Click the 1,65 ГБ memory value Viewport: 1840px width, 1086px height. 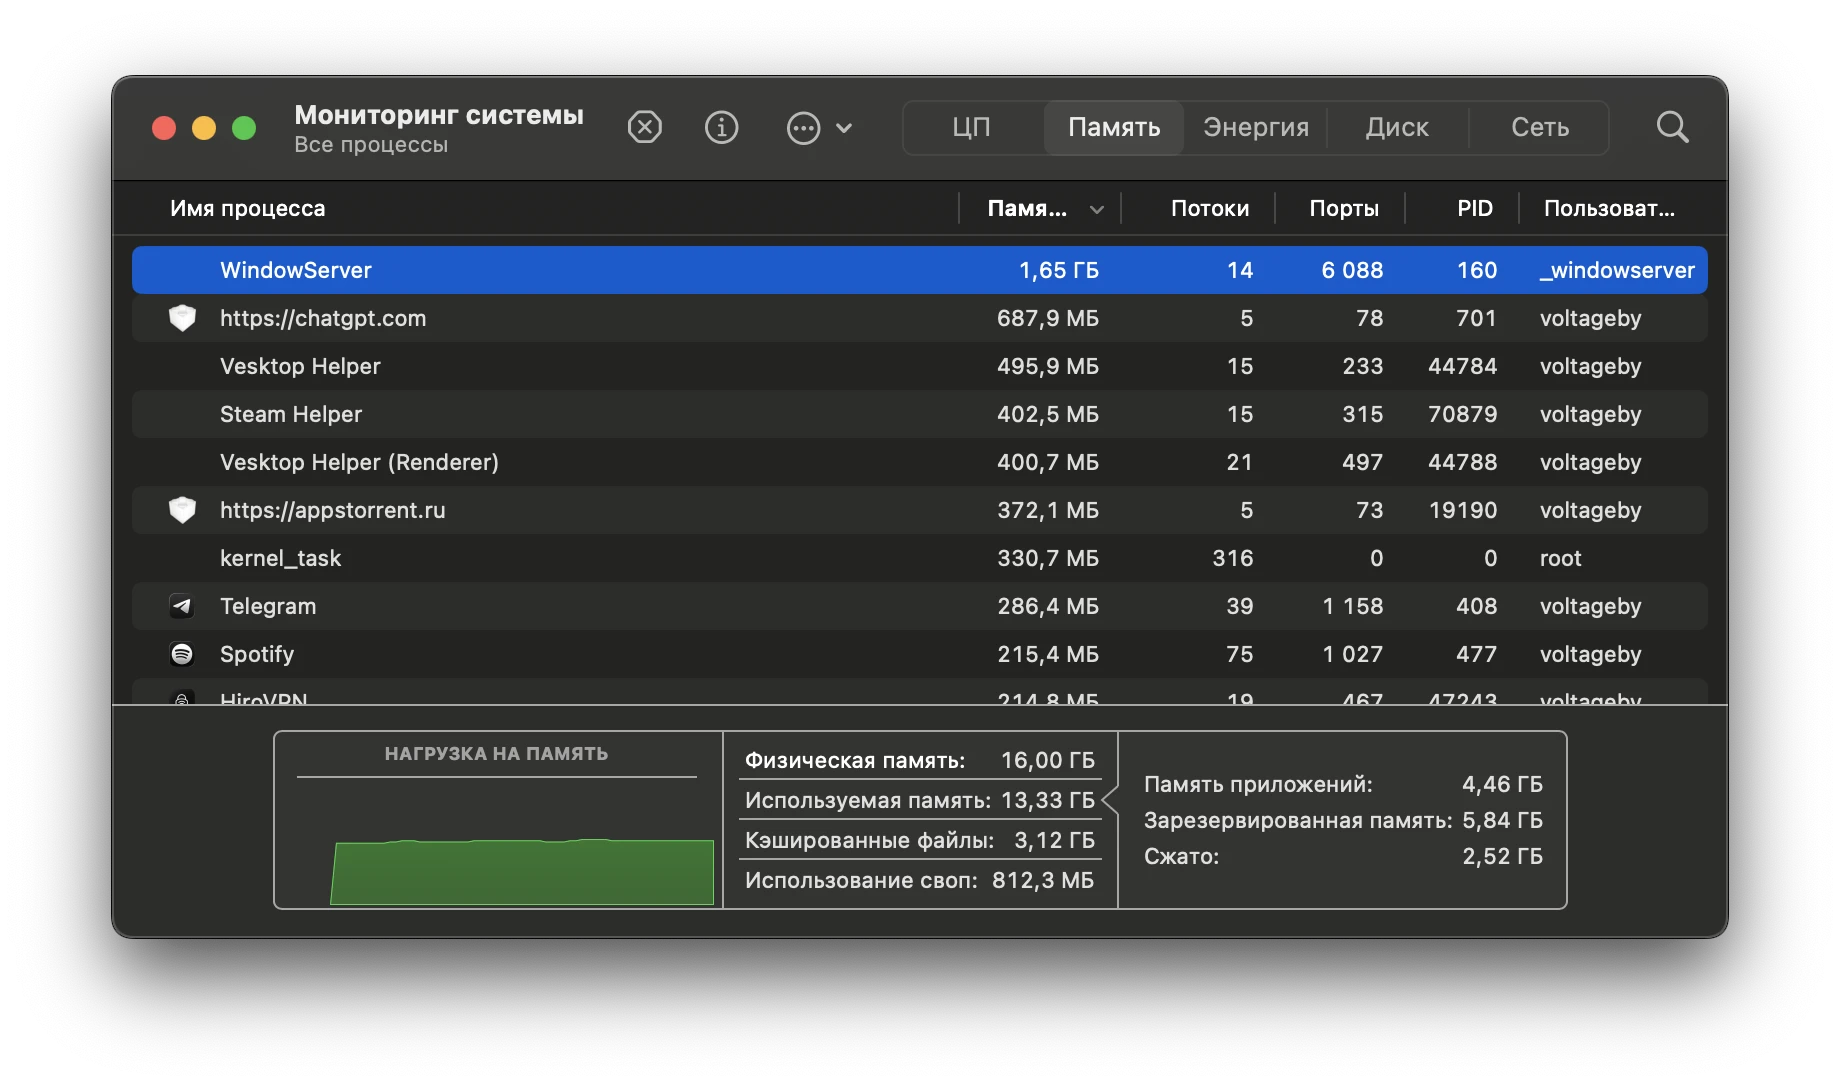(x=1059, y=270)
